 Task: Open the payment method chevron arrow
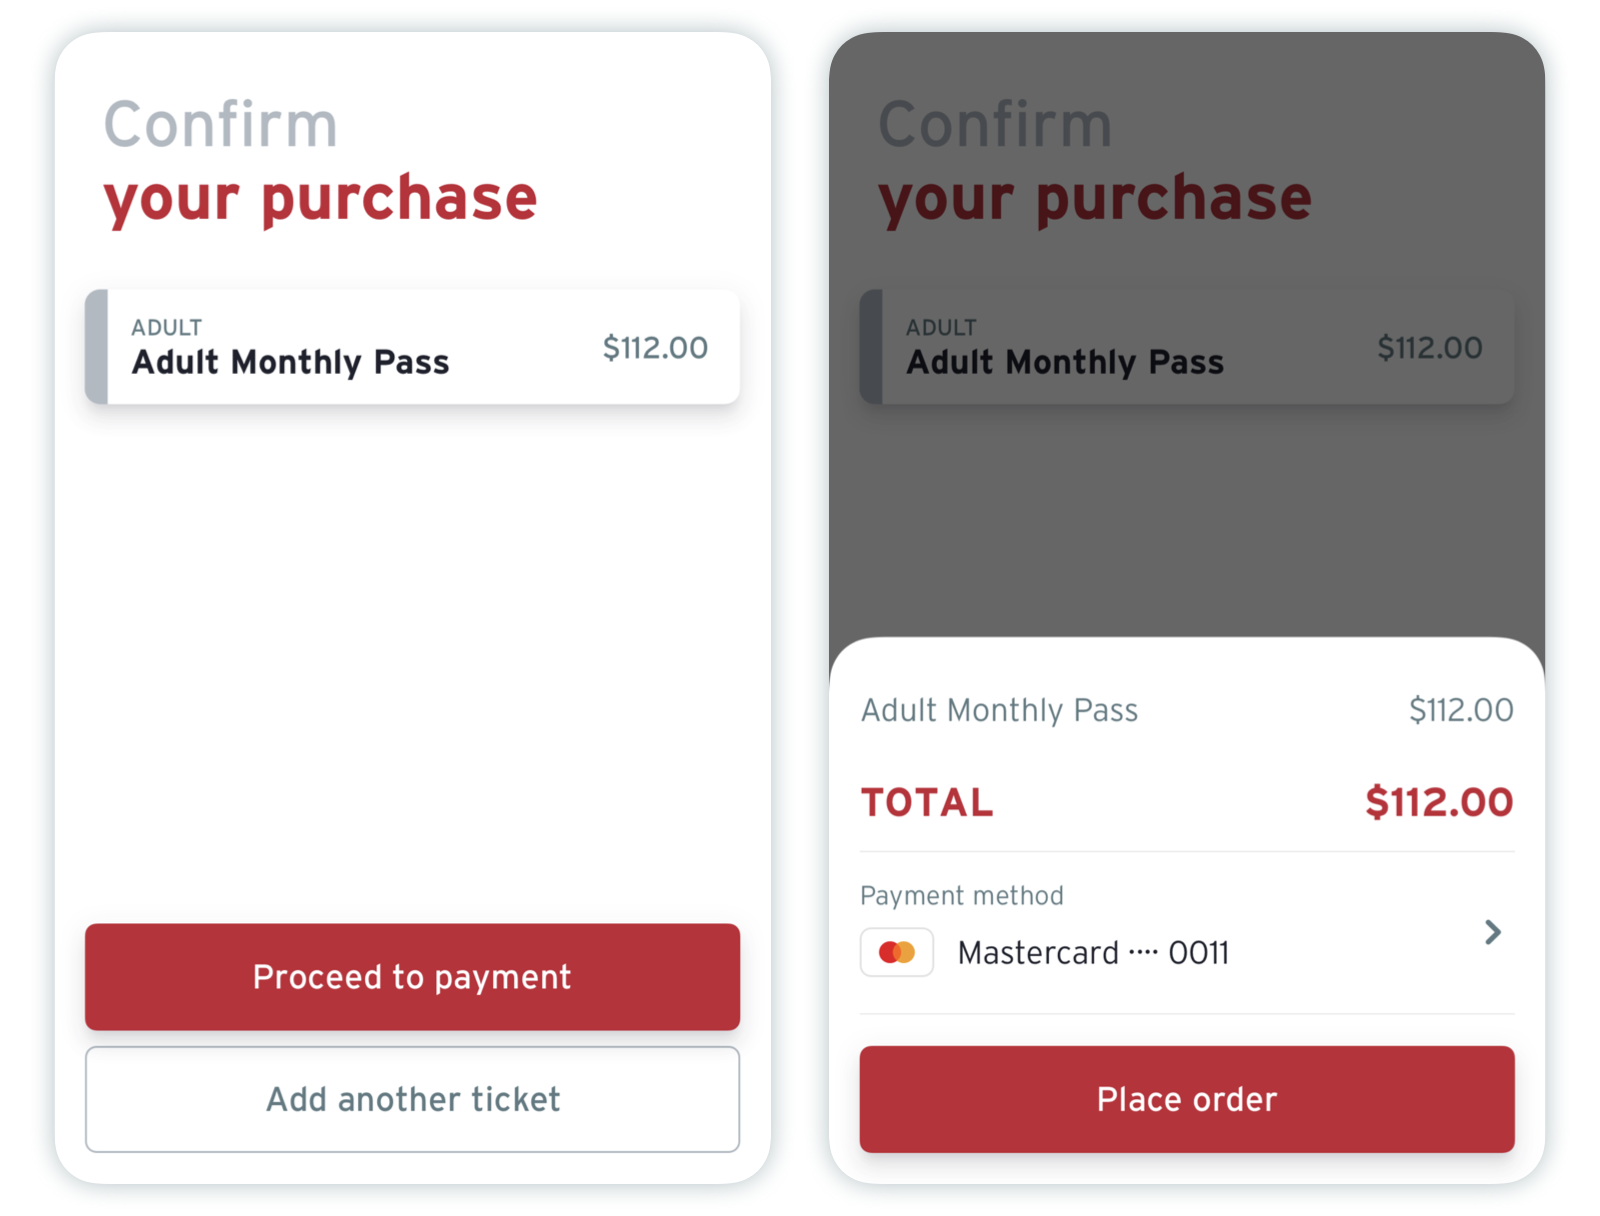pos(1492,933)
